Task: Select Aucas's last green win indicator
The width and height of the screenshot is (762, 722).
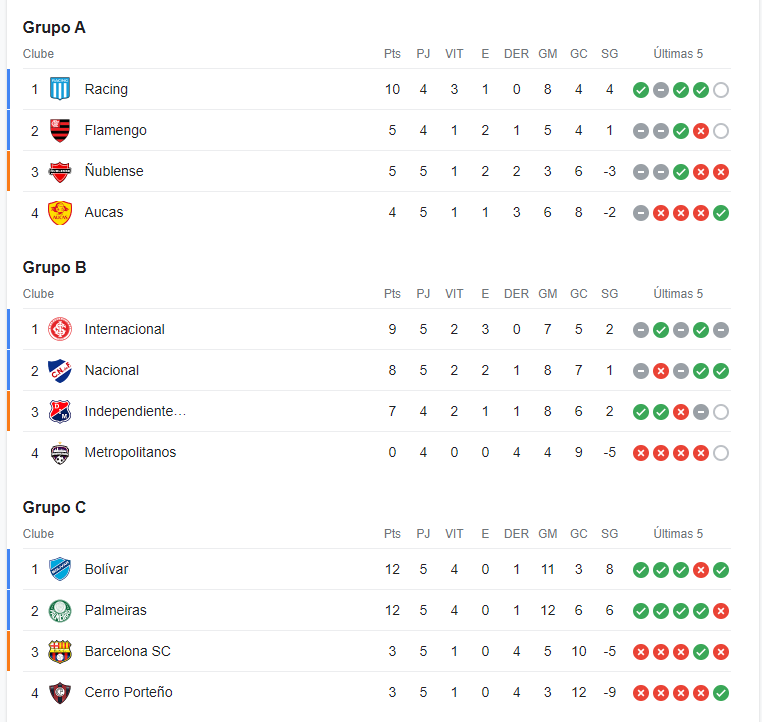Action: pyautogui.click(x=721, y=213)
